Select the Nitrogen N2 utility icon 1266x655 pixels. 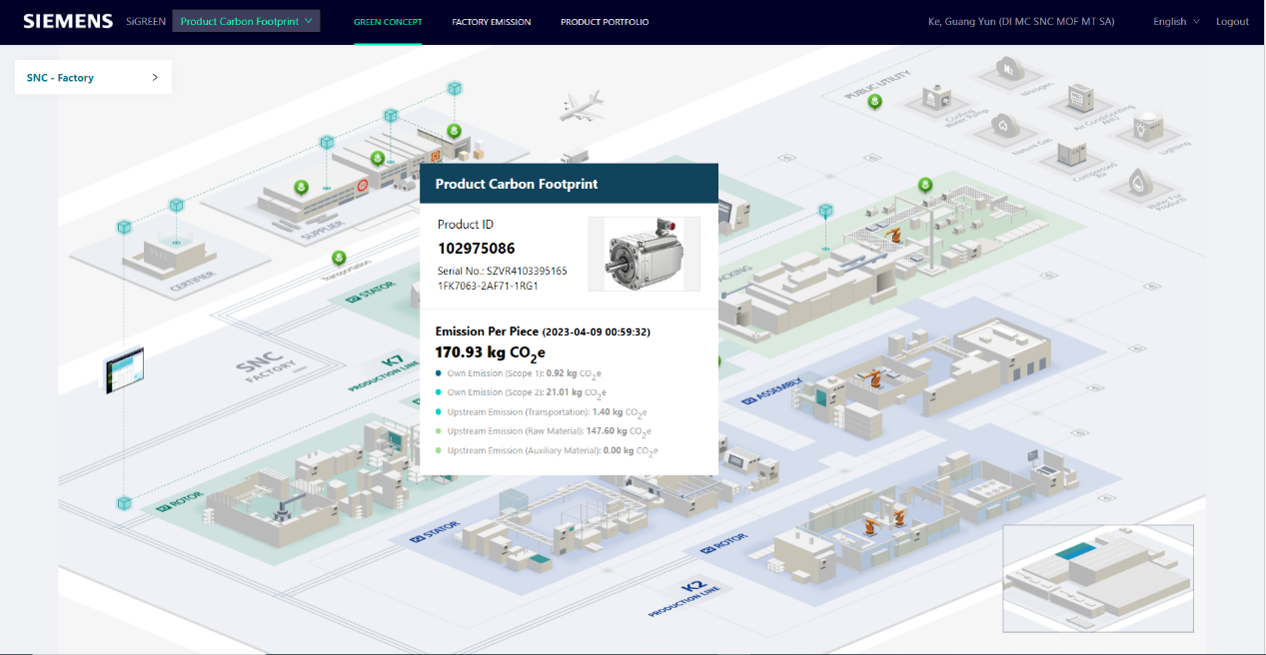(1008, 69)
